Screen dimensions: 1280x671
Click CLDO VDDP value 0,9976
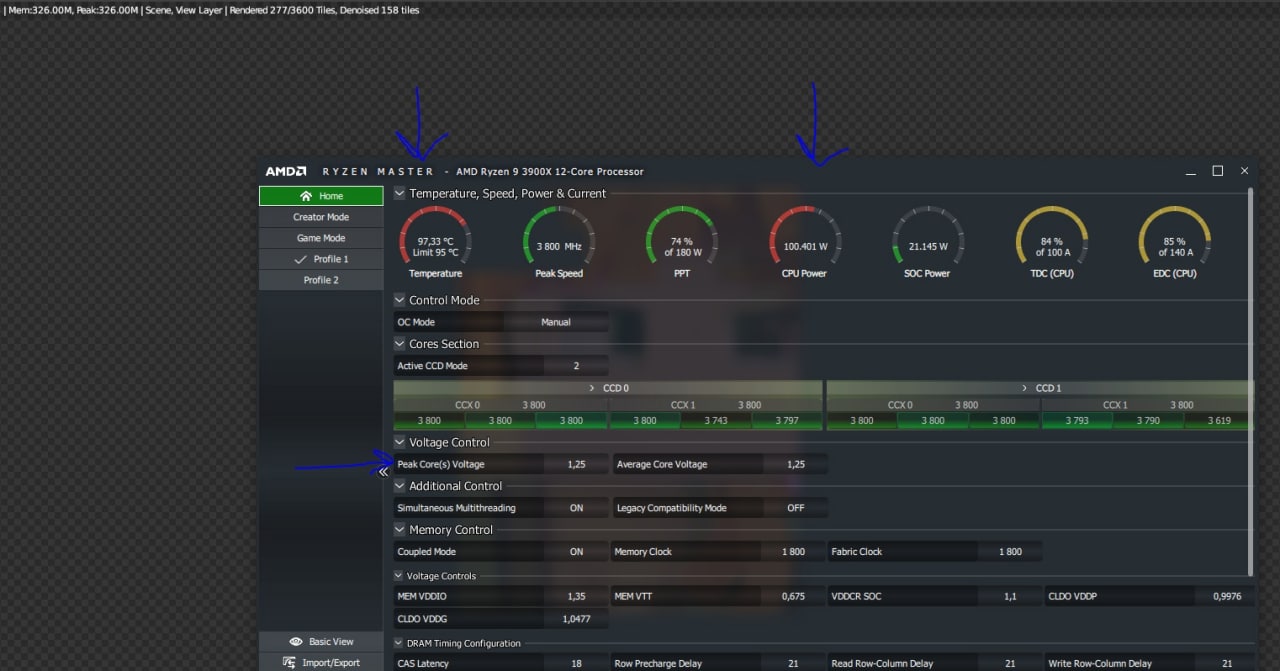(x=1226, y=596)
